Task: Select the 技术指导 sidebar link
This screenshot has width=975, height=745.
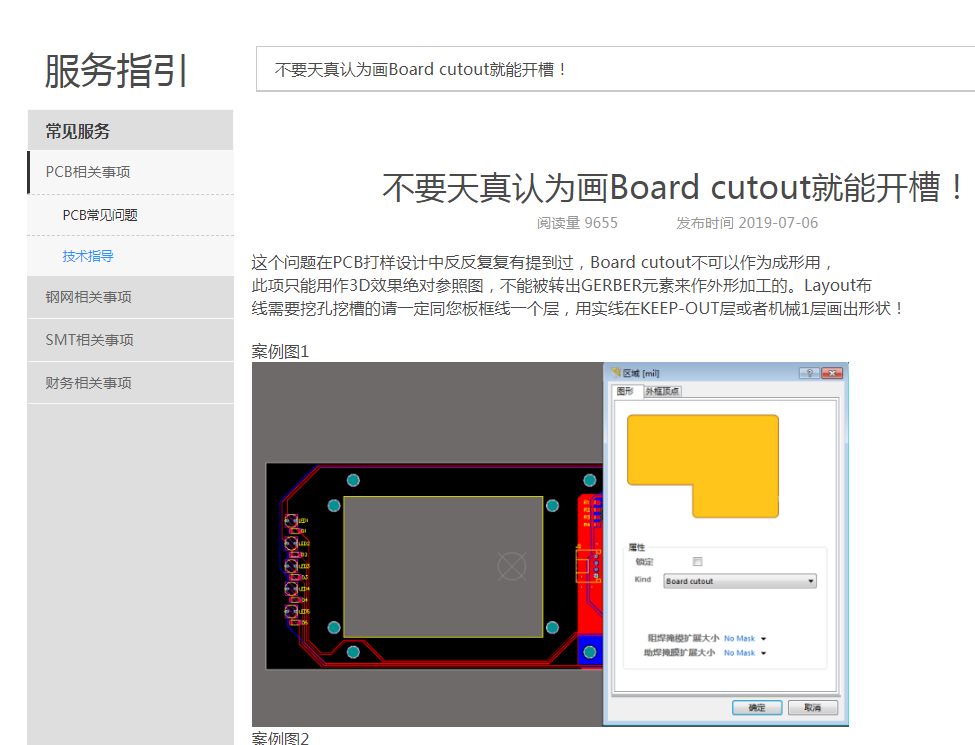Action: pyautogui.click(x=88, y=256)
